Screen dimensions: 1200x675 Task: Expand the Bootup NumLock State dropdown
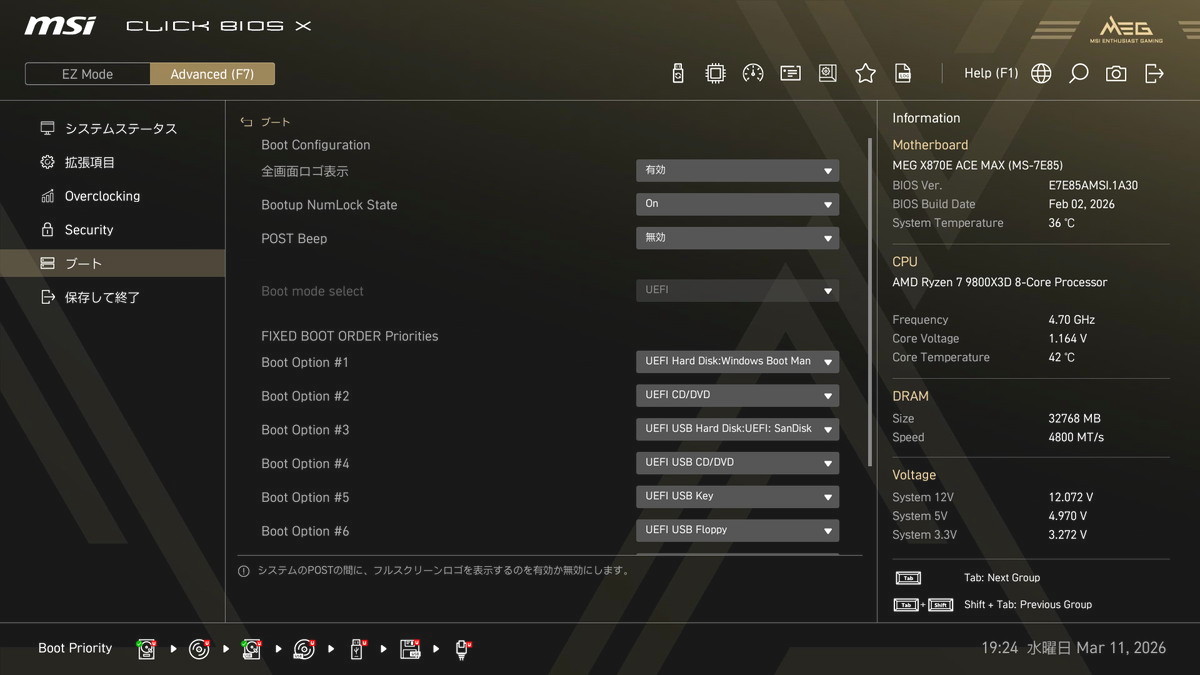[737, 204]
